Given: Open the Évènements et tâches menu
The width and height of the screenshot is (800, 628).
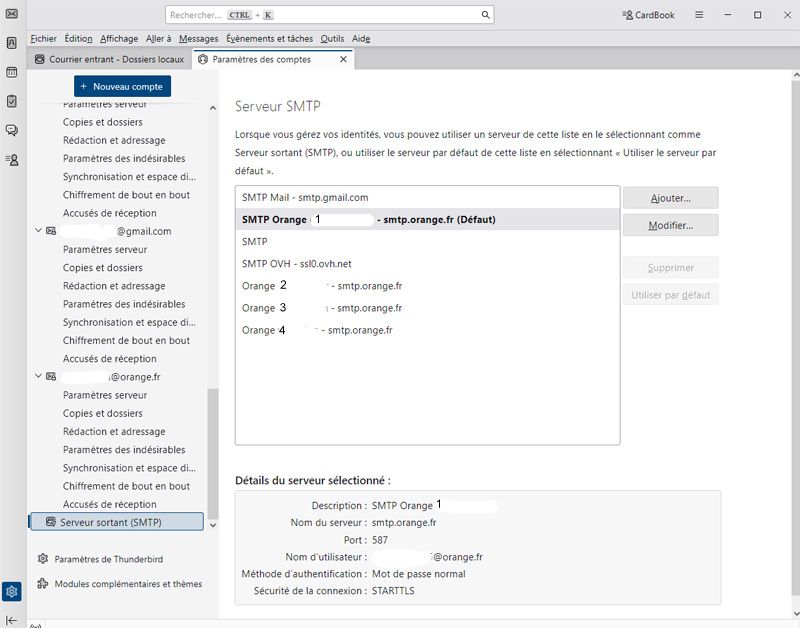Looking at the screenshot, I should (269, 39).
